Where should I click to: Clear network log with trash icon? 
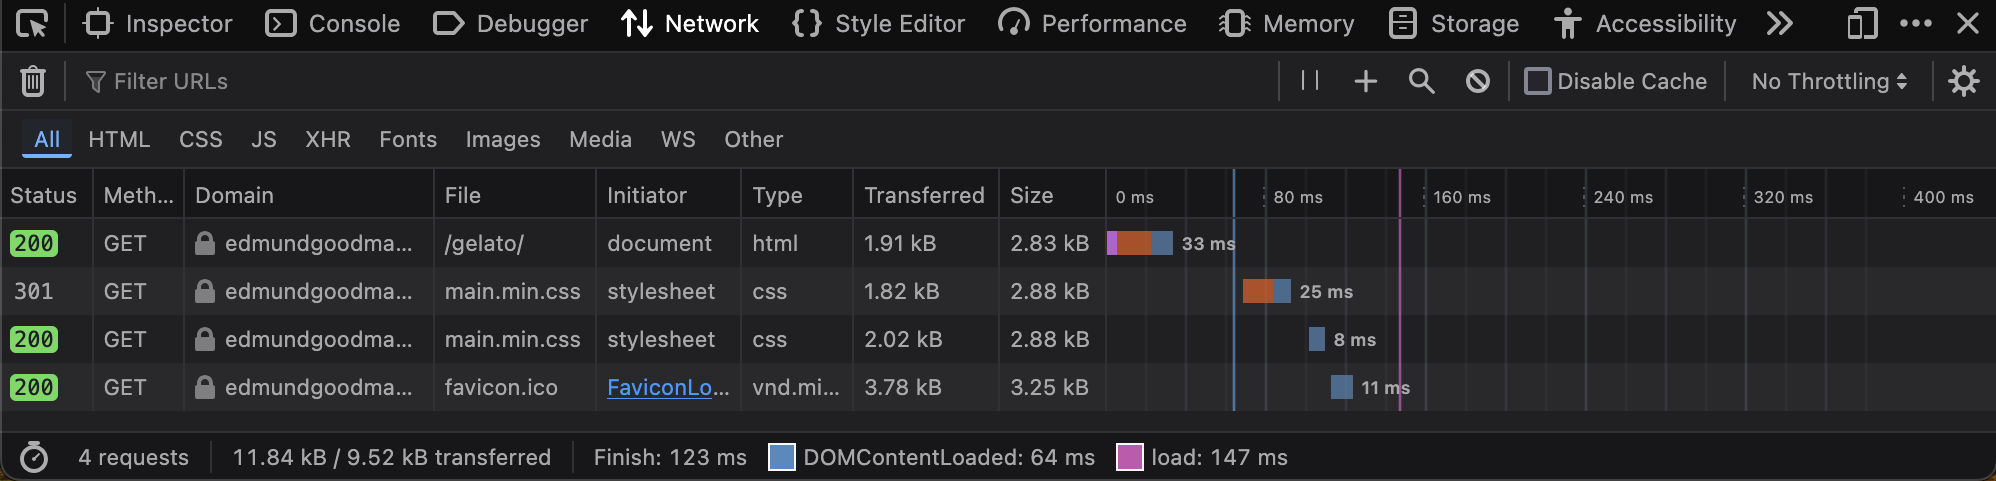click(x=33, y=81)
